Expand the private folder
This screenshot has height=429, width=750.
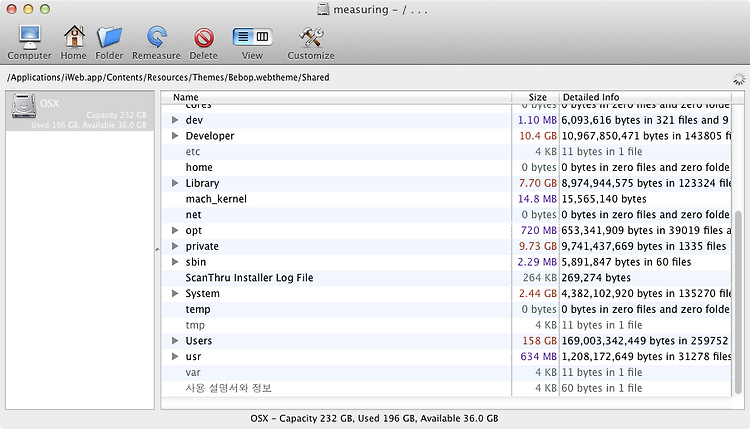coord(175,246)
